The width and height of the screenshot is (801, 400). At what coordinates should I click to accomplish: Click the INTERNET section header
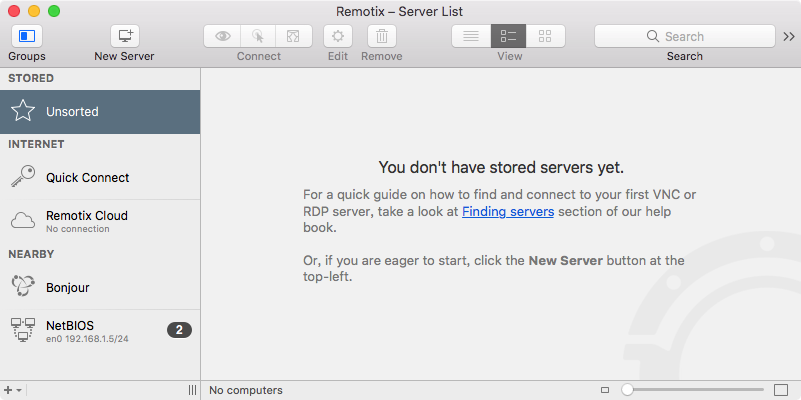36,145
